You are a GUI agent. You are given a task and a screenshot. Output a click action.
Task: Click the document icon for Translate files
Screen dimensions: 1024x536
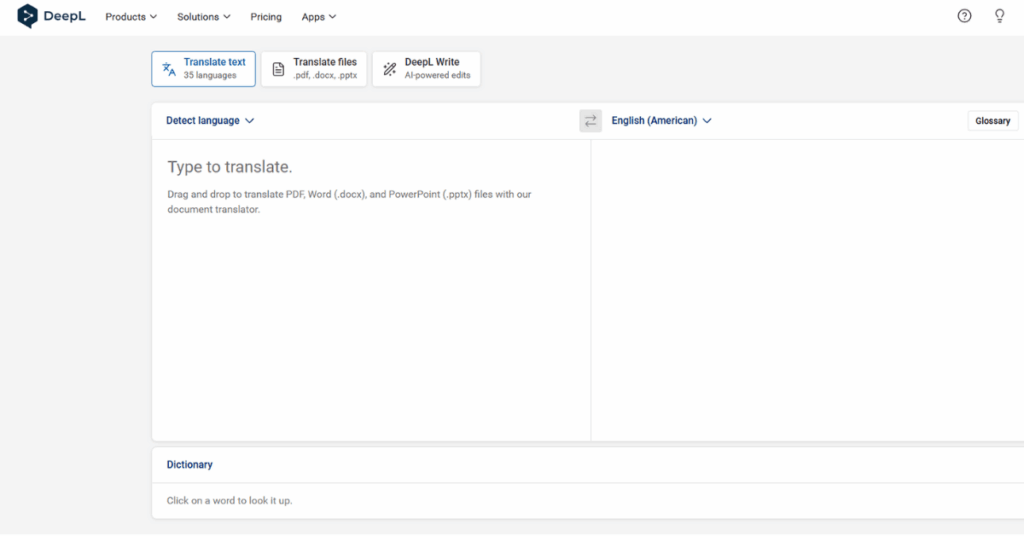click(x=278, y=69)
